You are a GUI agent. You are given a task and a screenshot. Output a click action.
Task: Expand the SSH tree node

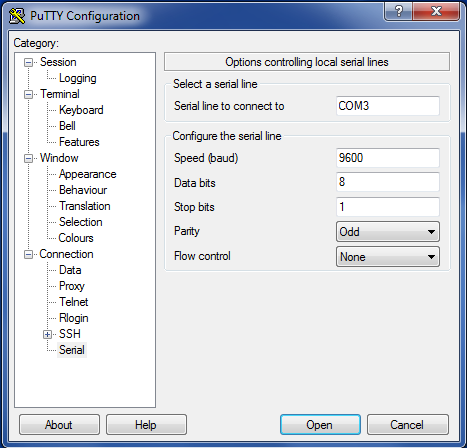[x=48, y=334]
